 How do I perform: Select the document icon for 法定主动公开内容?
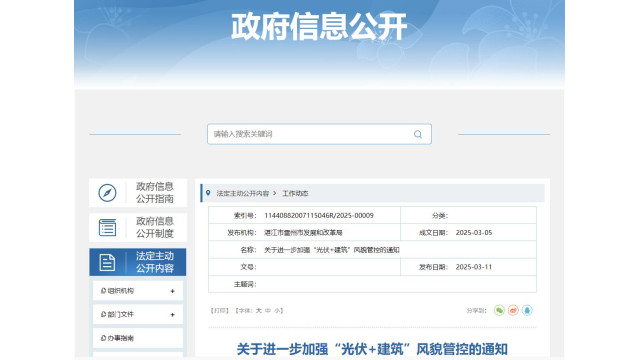[107, 262]
